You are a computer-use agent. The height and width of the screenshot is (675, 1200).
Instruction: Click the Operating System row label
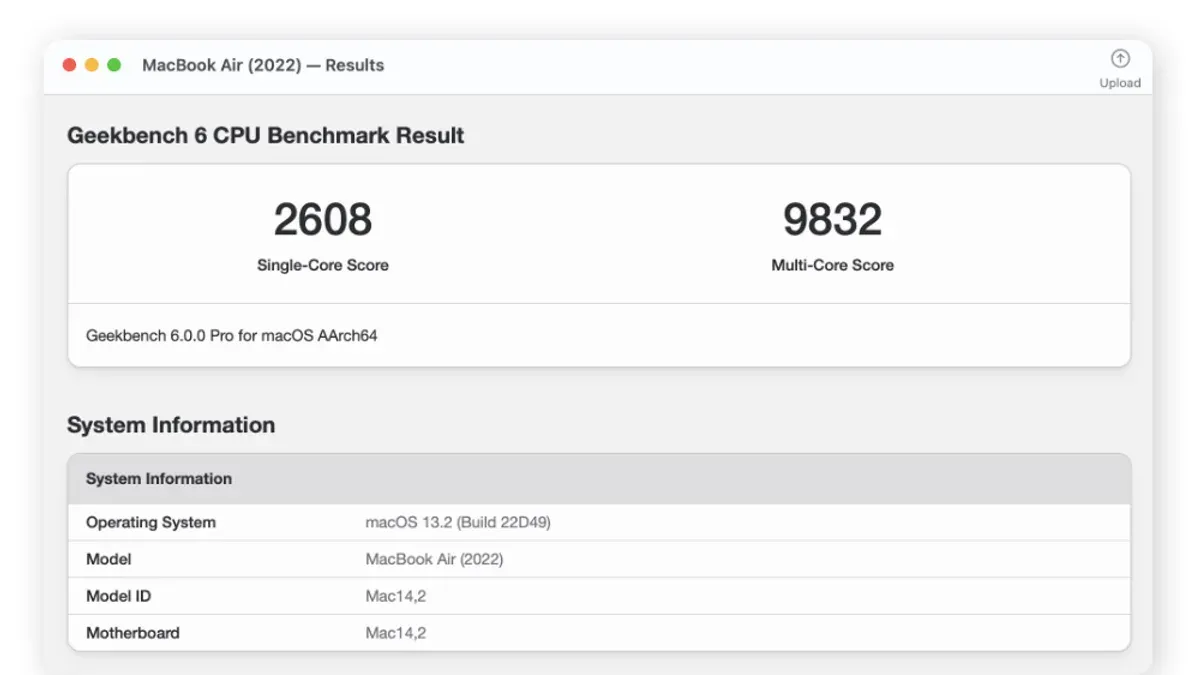tap(151, 522)
